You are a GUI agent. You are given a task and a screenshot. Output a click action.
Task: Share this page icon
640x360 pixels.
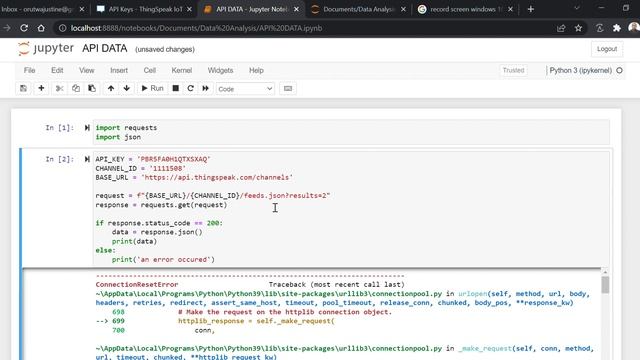click(x=561, y=28)
